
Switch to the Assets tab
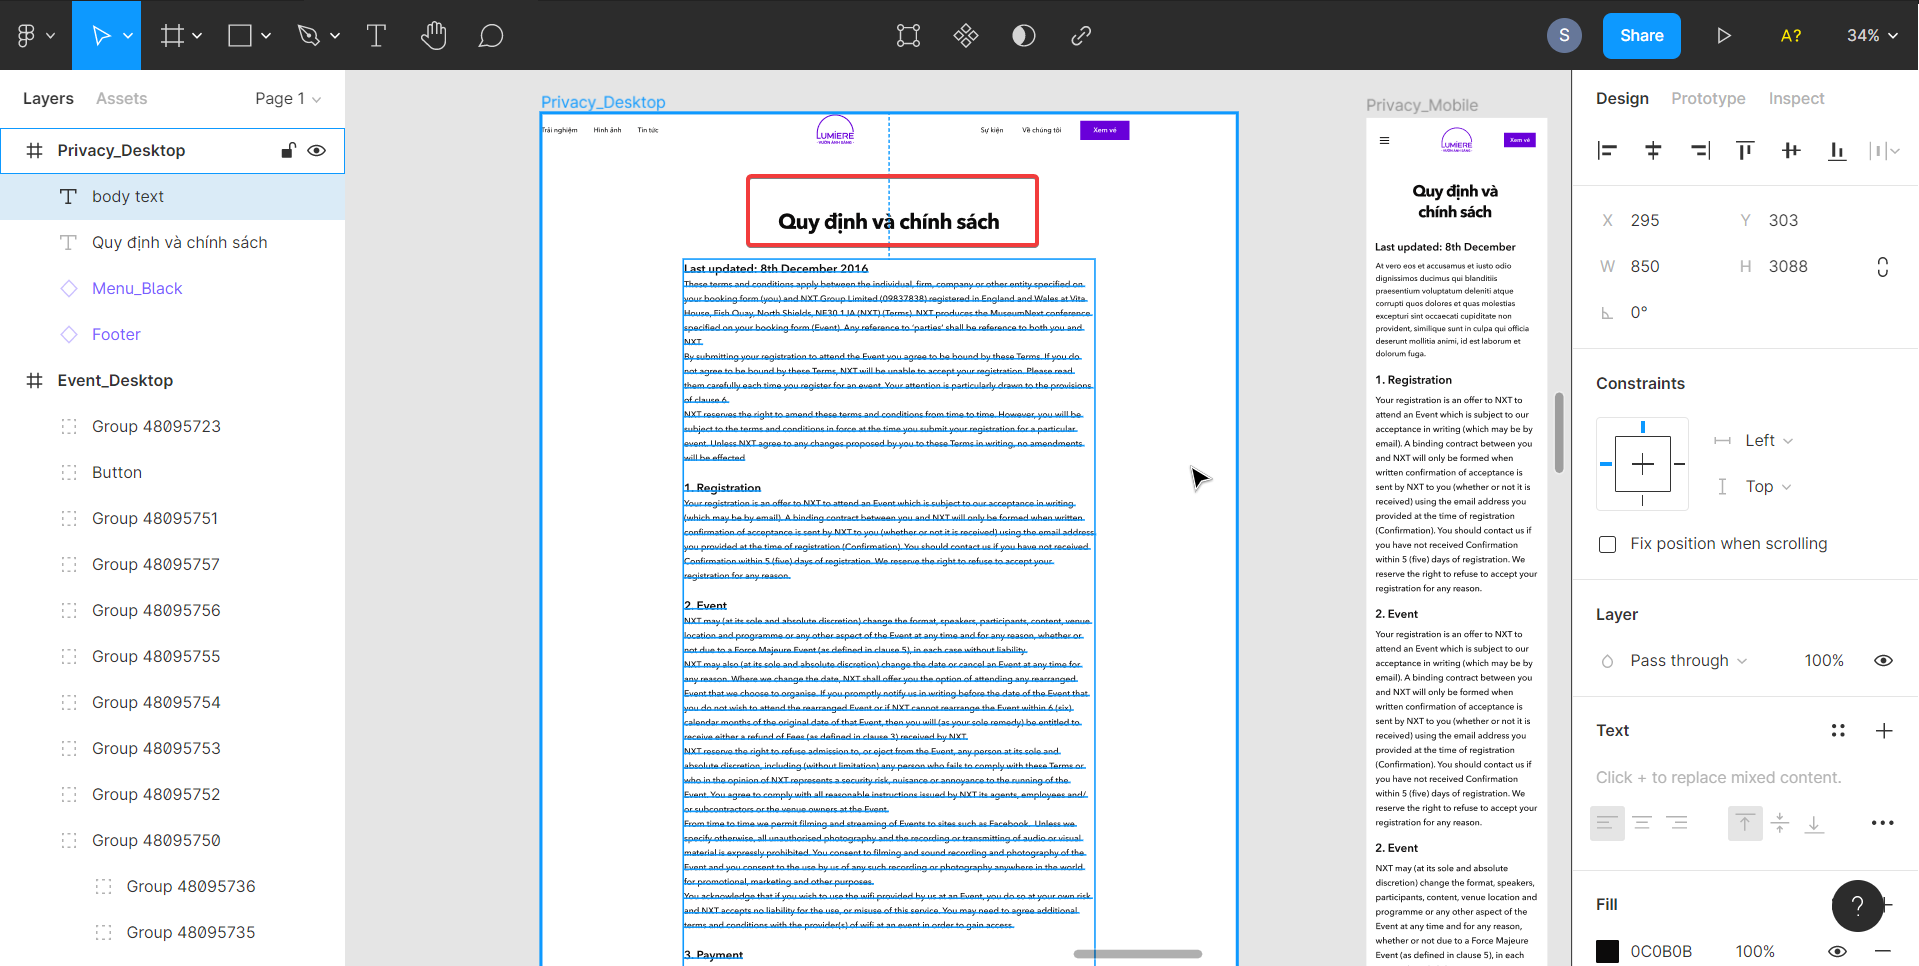click(x=121, y=99)
